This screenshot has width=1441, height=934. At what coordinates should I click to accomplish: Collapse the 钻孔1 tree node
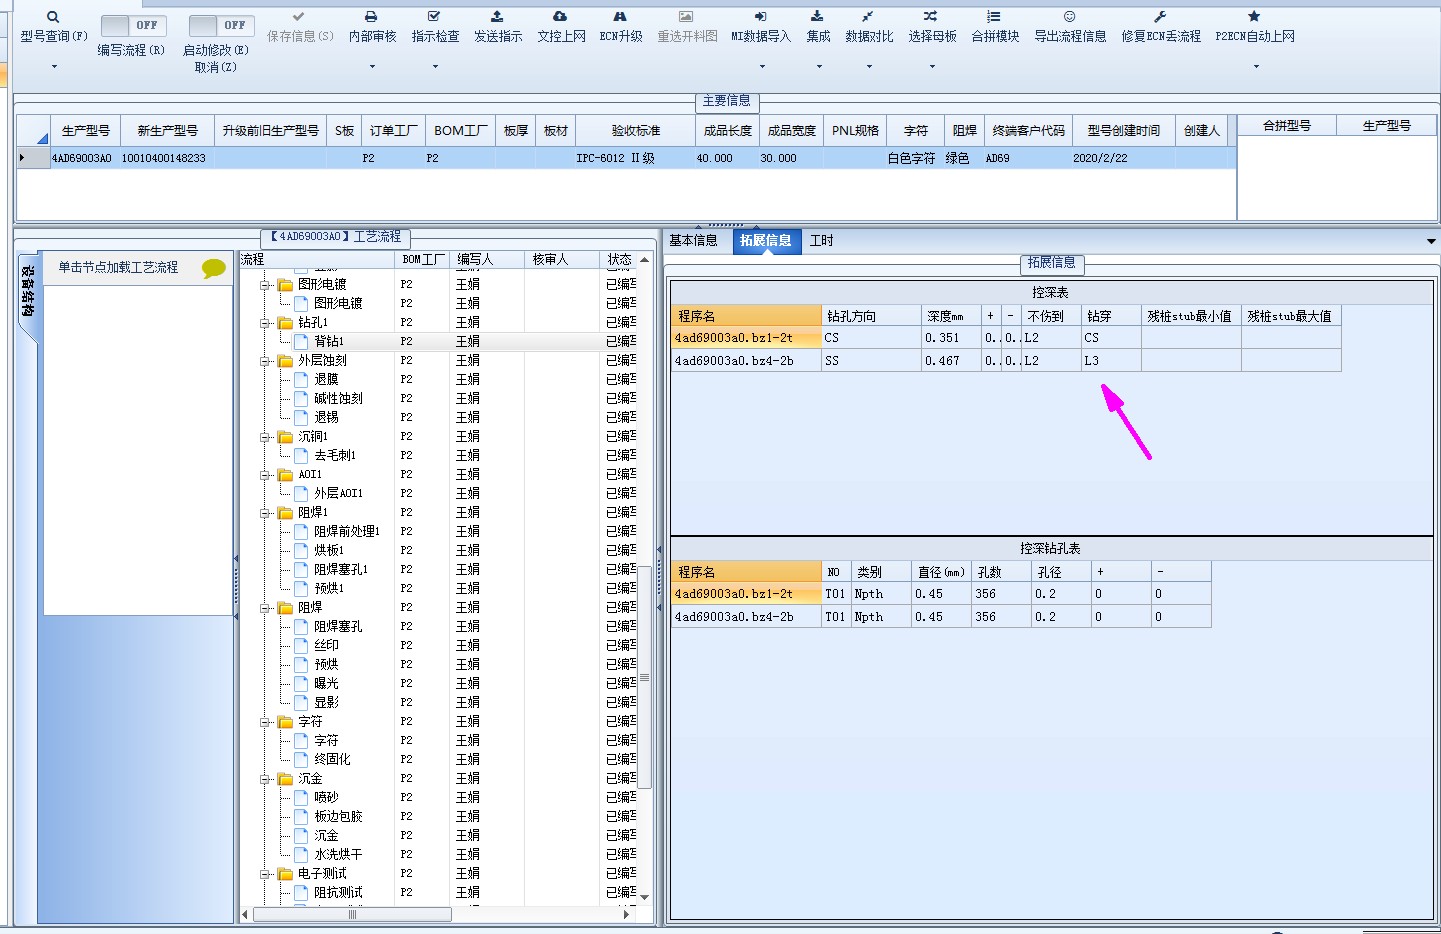(266, 323)
